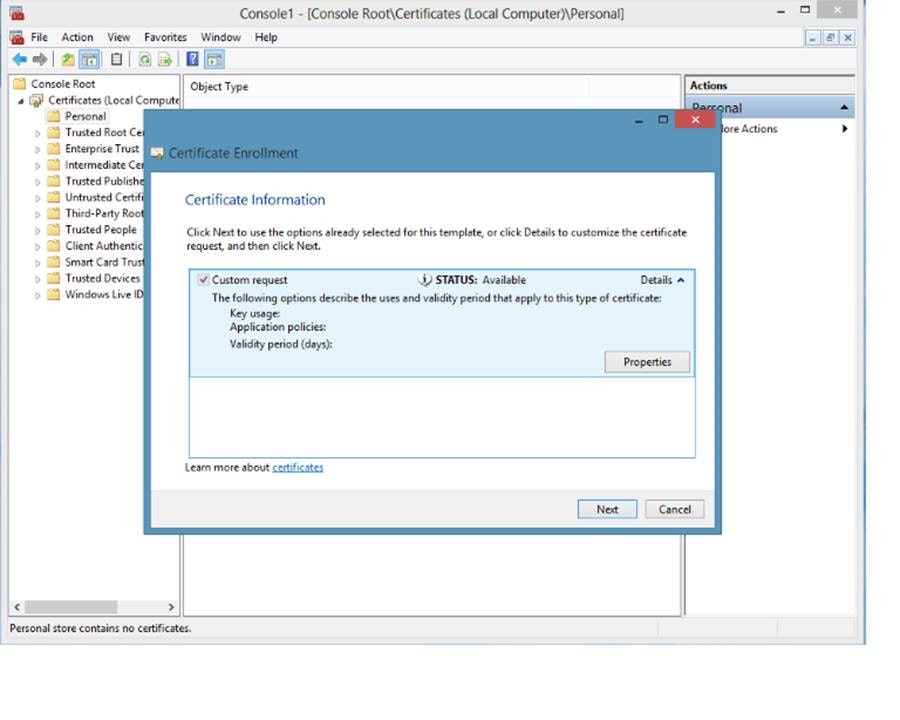This screenshot has height=720, width=900.
Task: Click Next in Certificate Enrollment
Action: 607,509
